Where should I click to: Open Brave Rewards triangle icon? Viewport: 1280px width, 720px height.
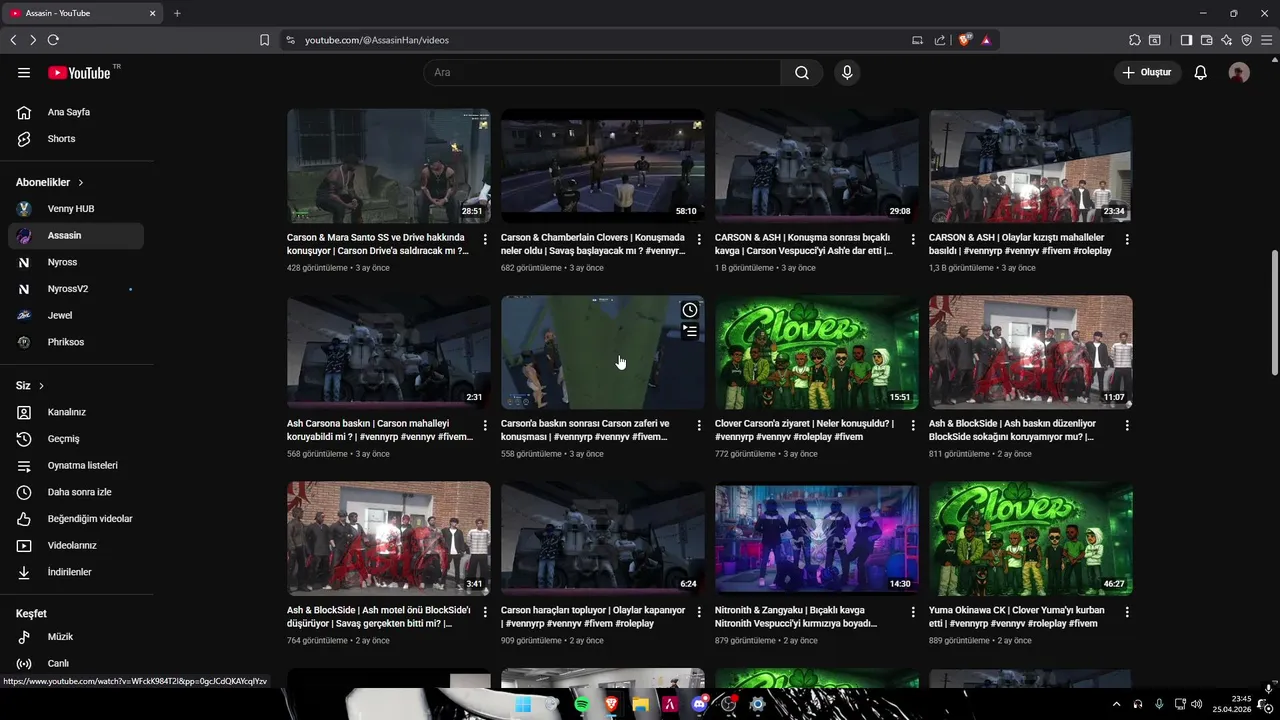(x=986, y=40)
